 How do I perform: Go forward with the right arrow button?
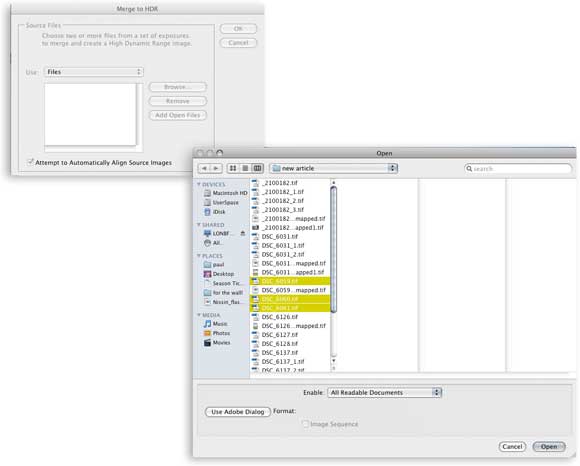click(x=216, y=168)
